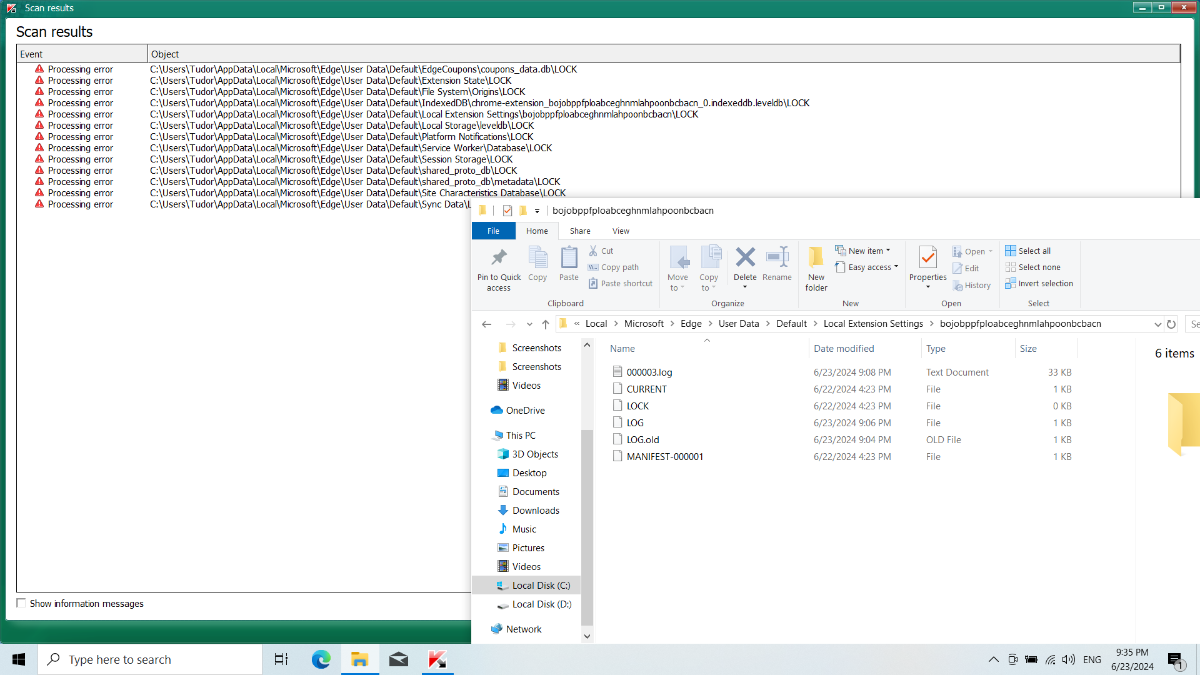The image size is (1200, 675).
Task: Refresh the current folder view
Action: tap(1171, 324)
